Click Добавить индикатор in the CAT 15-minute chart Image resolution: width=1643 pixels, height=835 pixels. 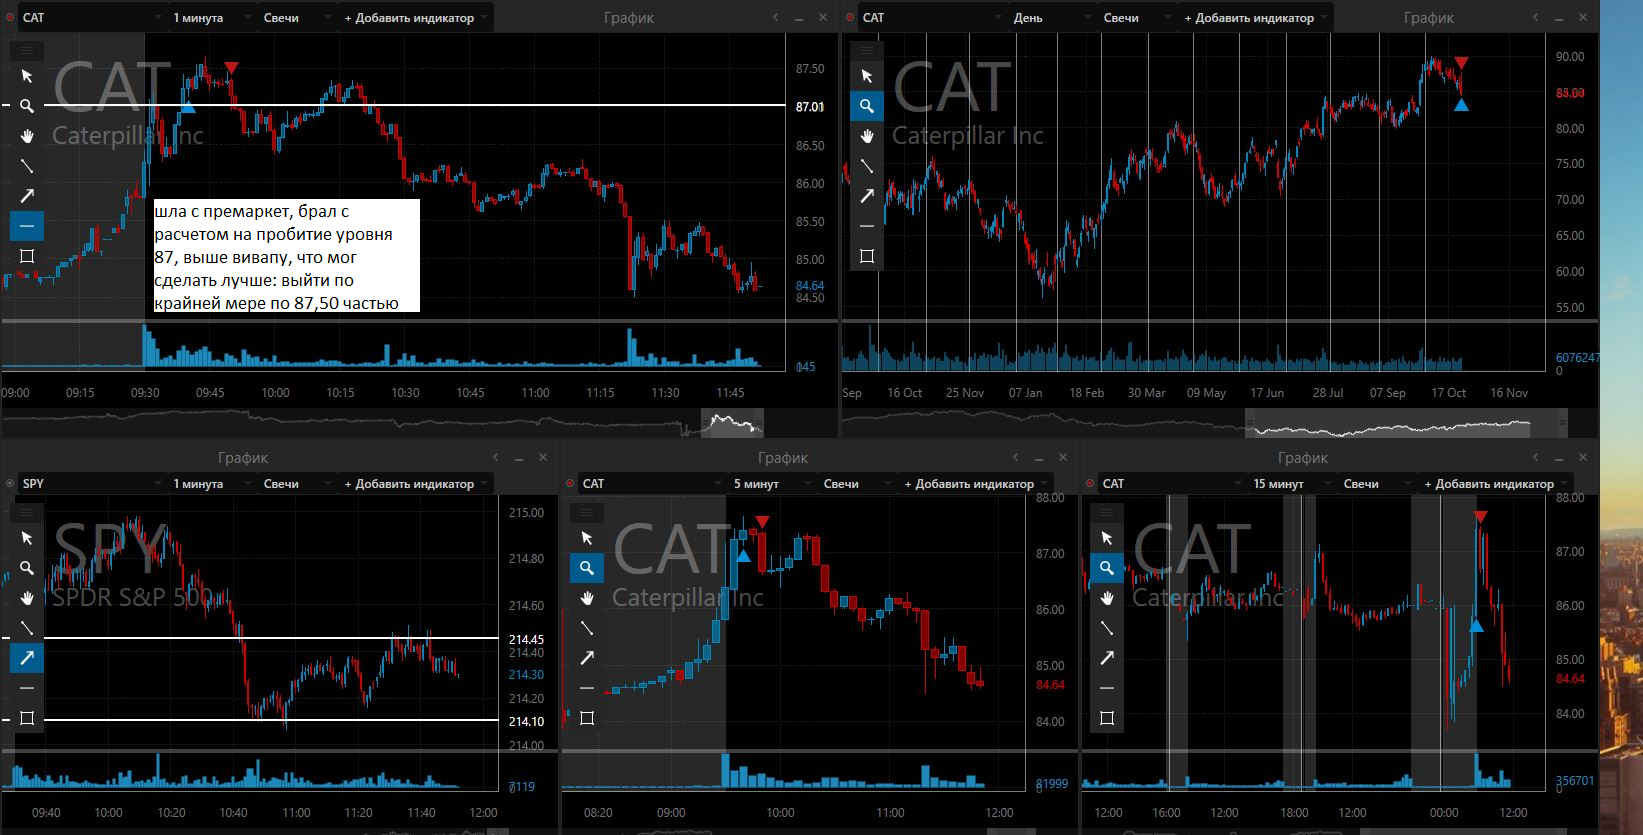(1495, 484)
